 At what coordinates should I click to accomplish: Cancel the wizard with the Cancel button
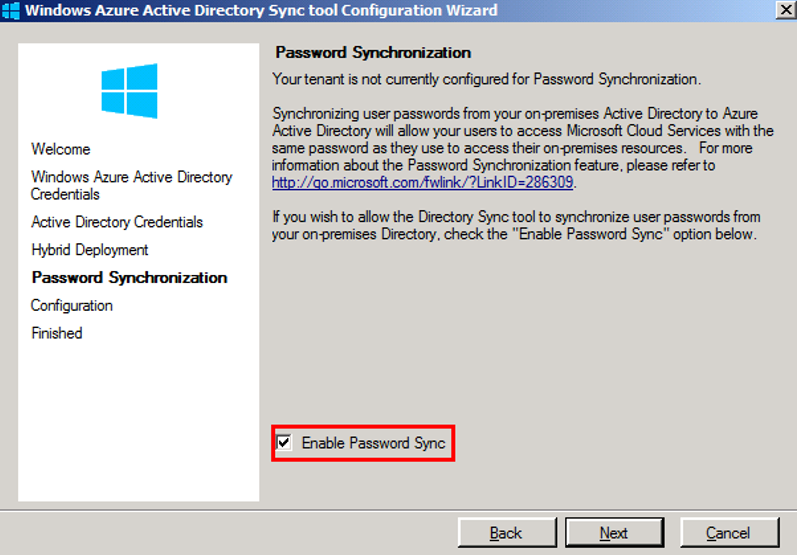click(x=728, y=533)
